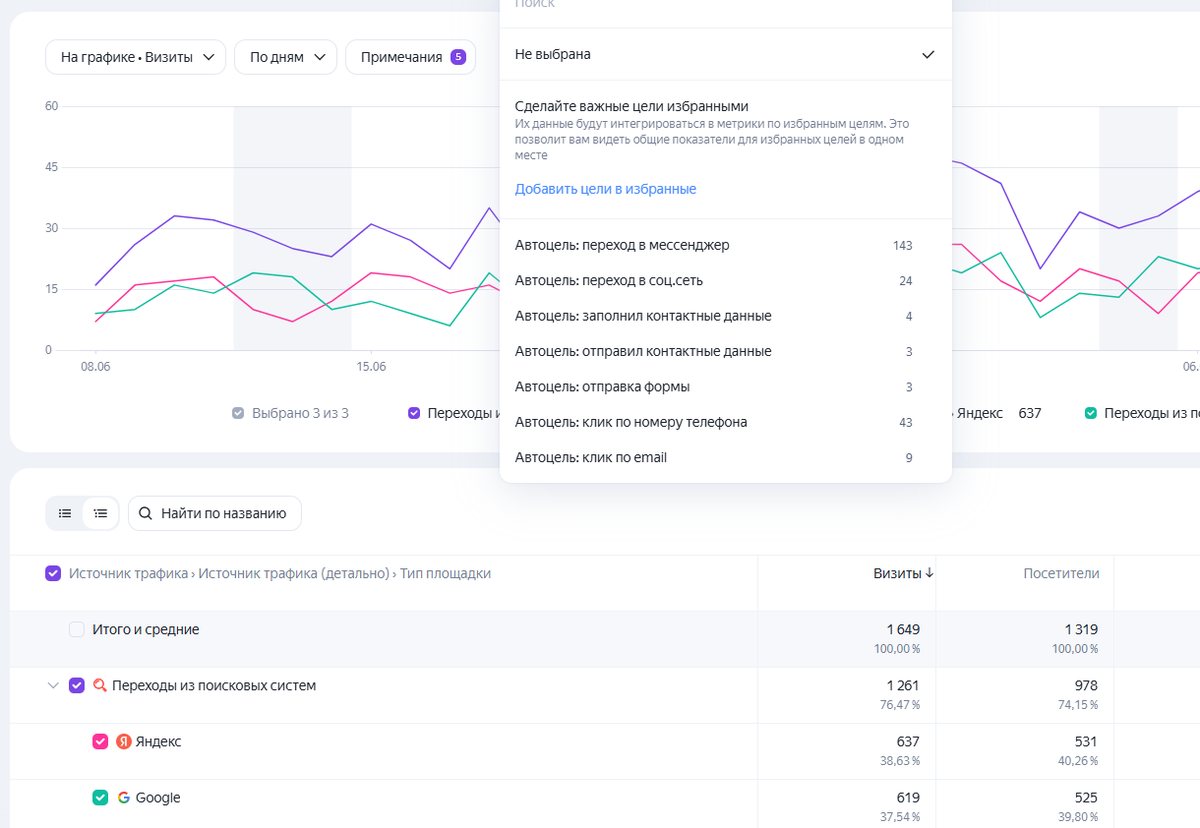Screen dimensions: 1200x828
Task: Click the Итого и средние label
Action: (146, 630)
